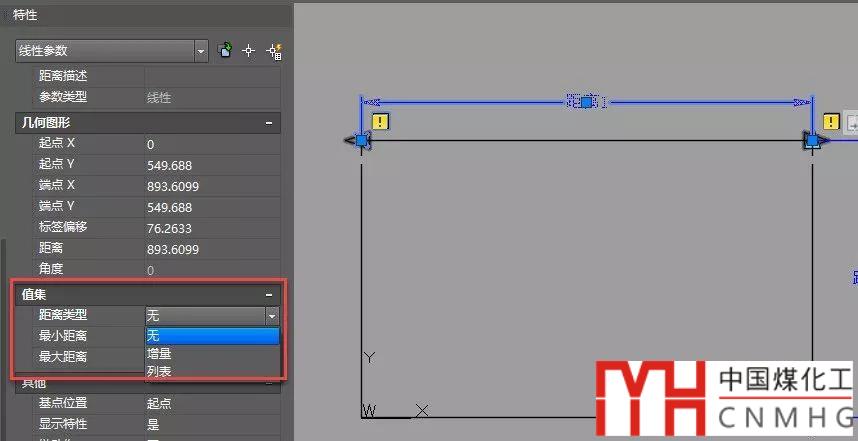Click the 起点 X value field
858x441 pixels.
pos(212,144)
